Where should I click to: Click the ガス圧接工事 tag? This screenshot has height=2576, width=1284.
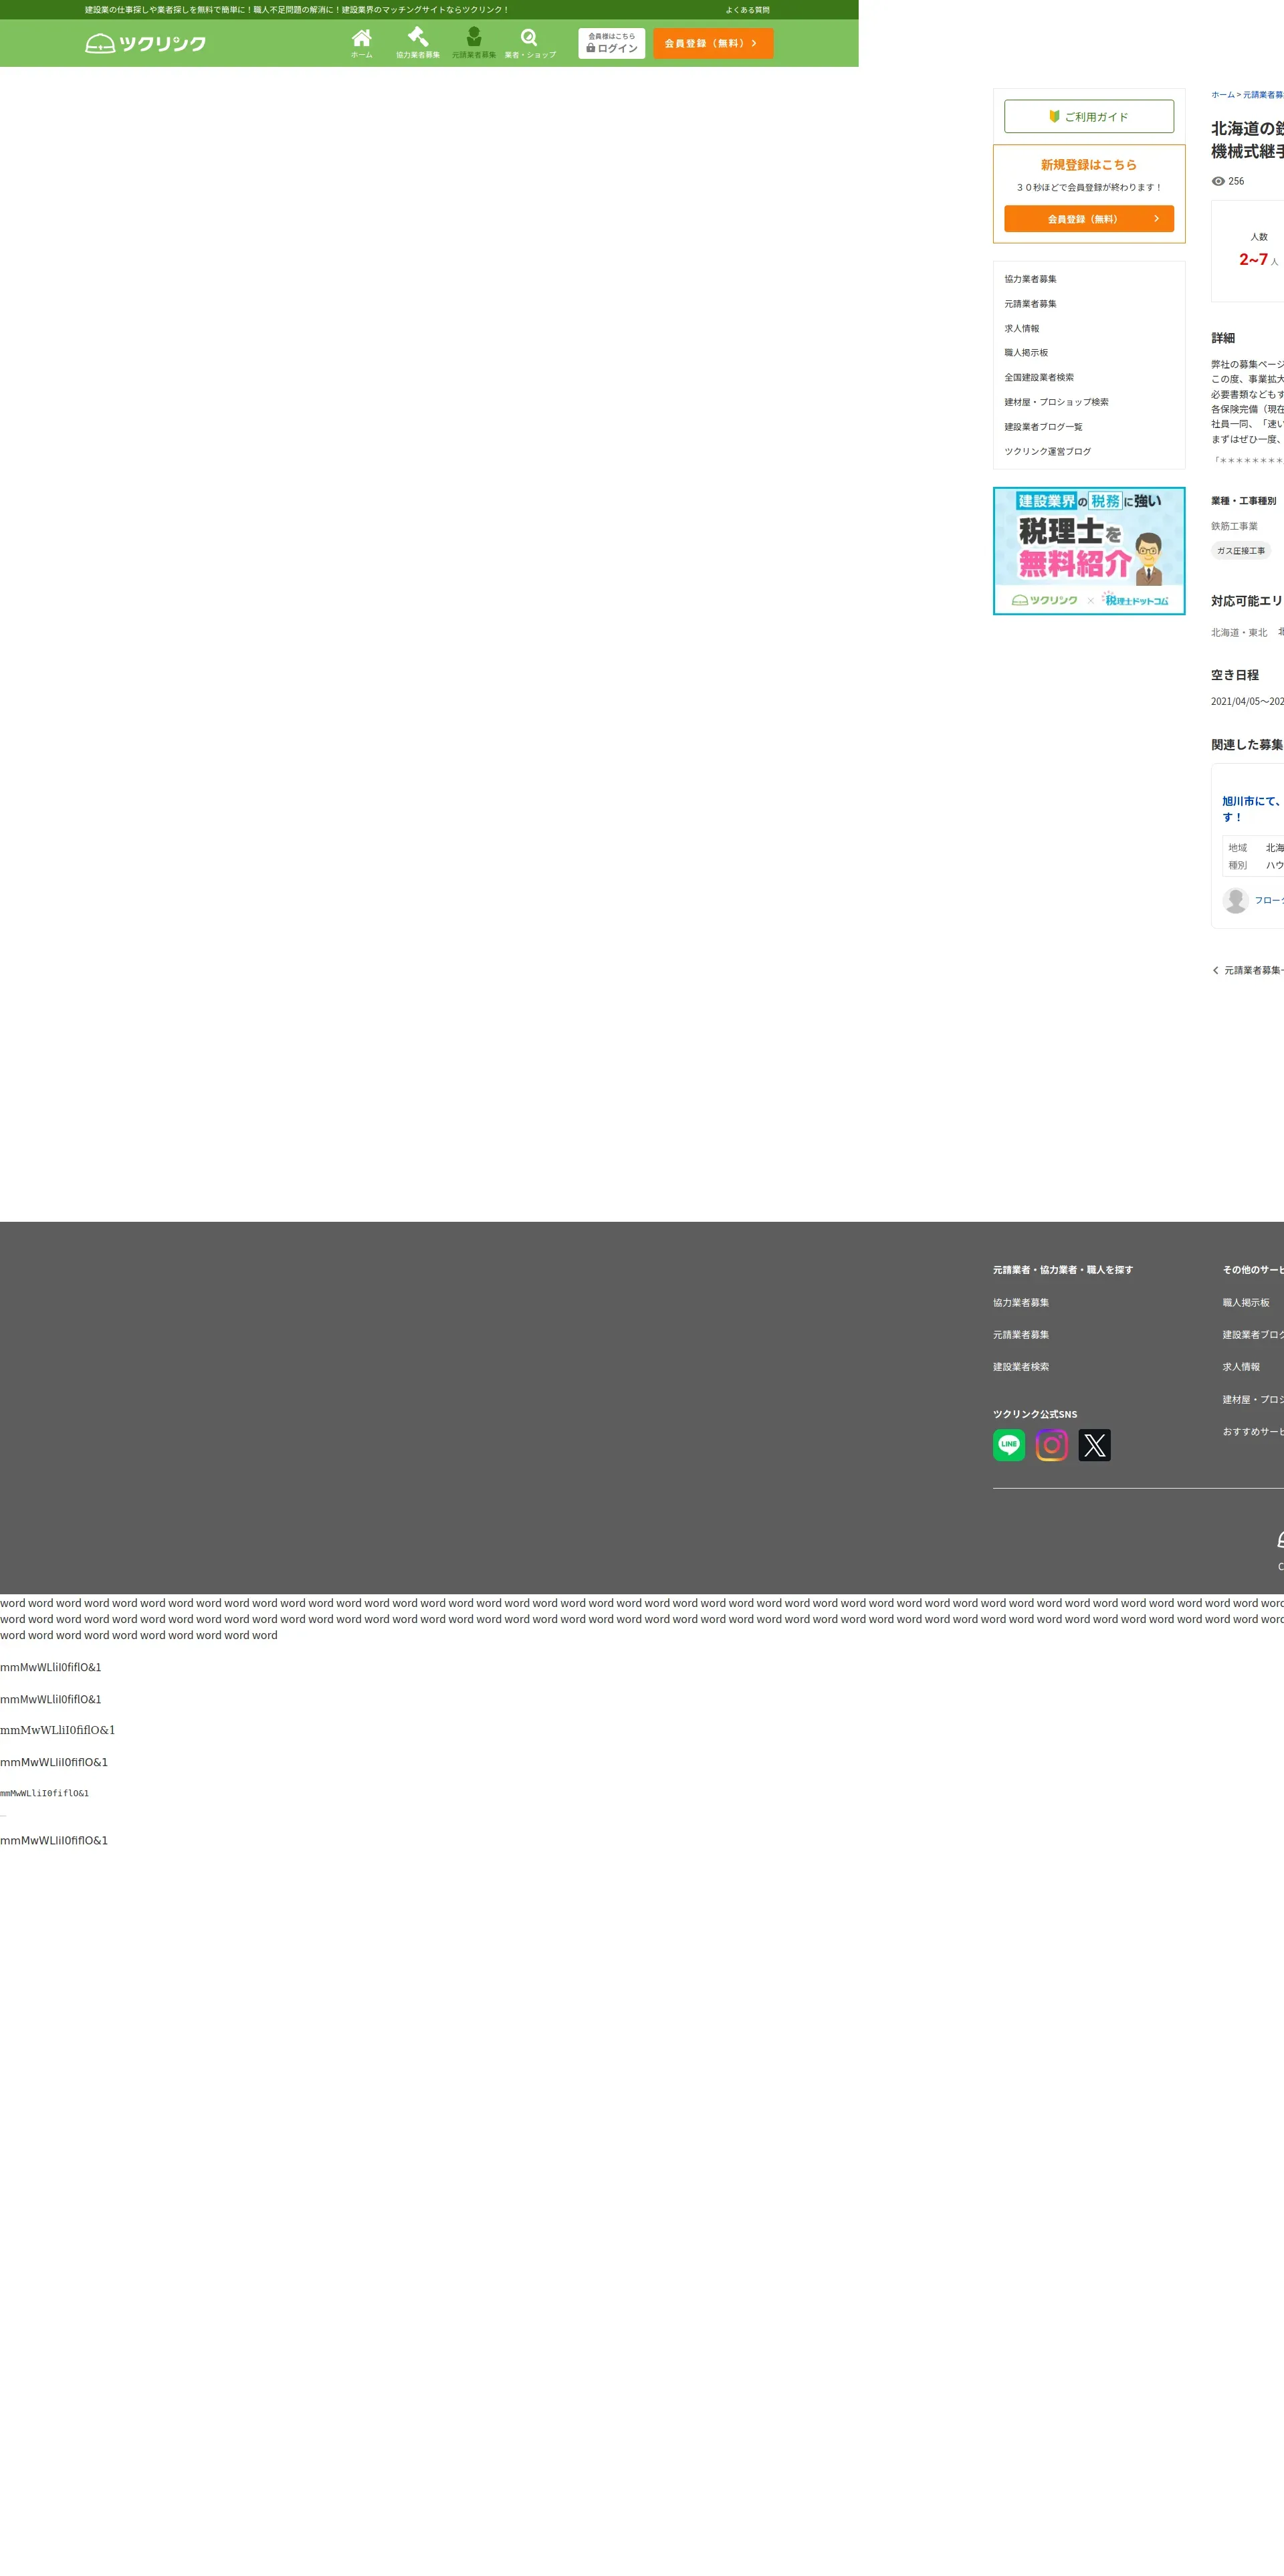pyautogui.click(x=1240, y=551)
